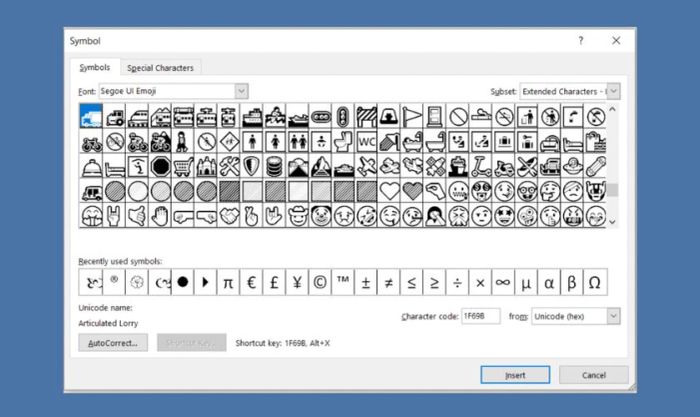
Task: Close the Symbol dialog
Action: [616, 41]
